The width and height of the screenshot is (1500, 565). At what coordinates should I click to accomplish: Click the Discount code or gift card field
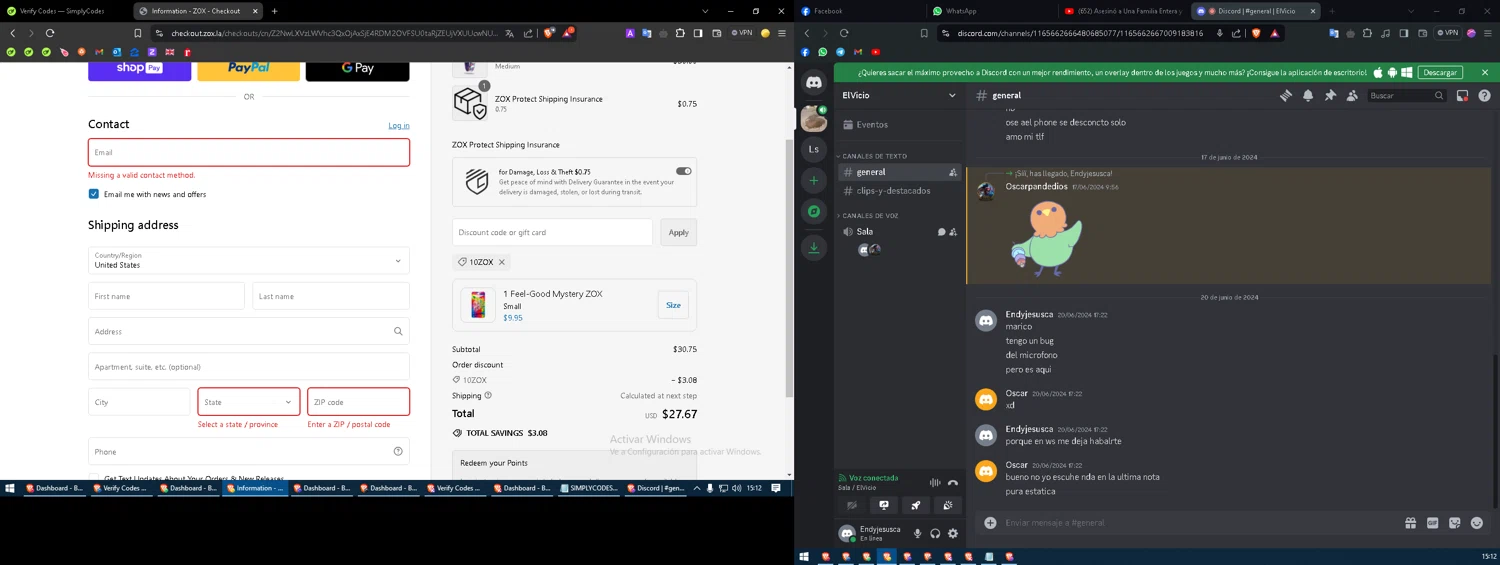point(552,232)
